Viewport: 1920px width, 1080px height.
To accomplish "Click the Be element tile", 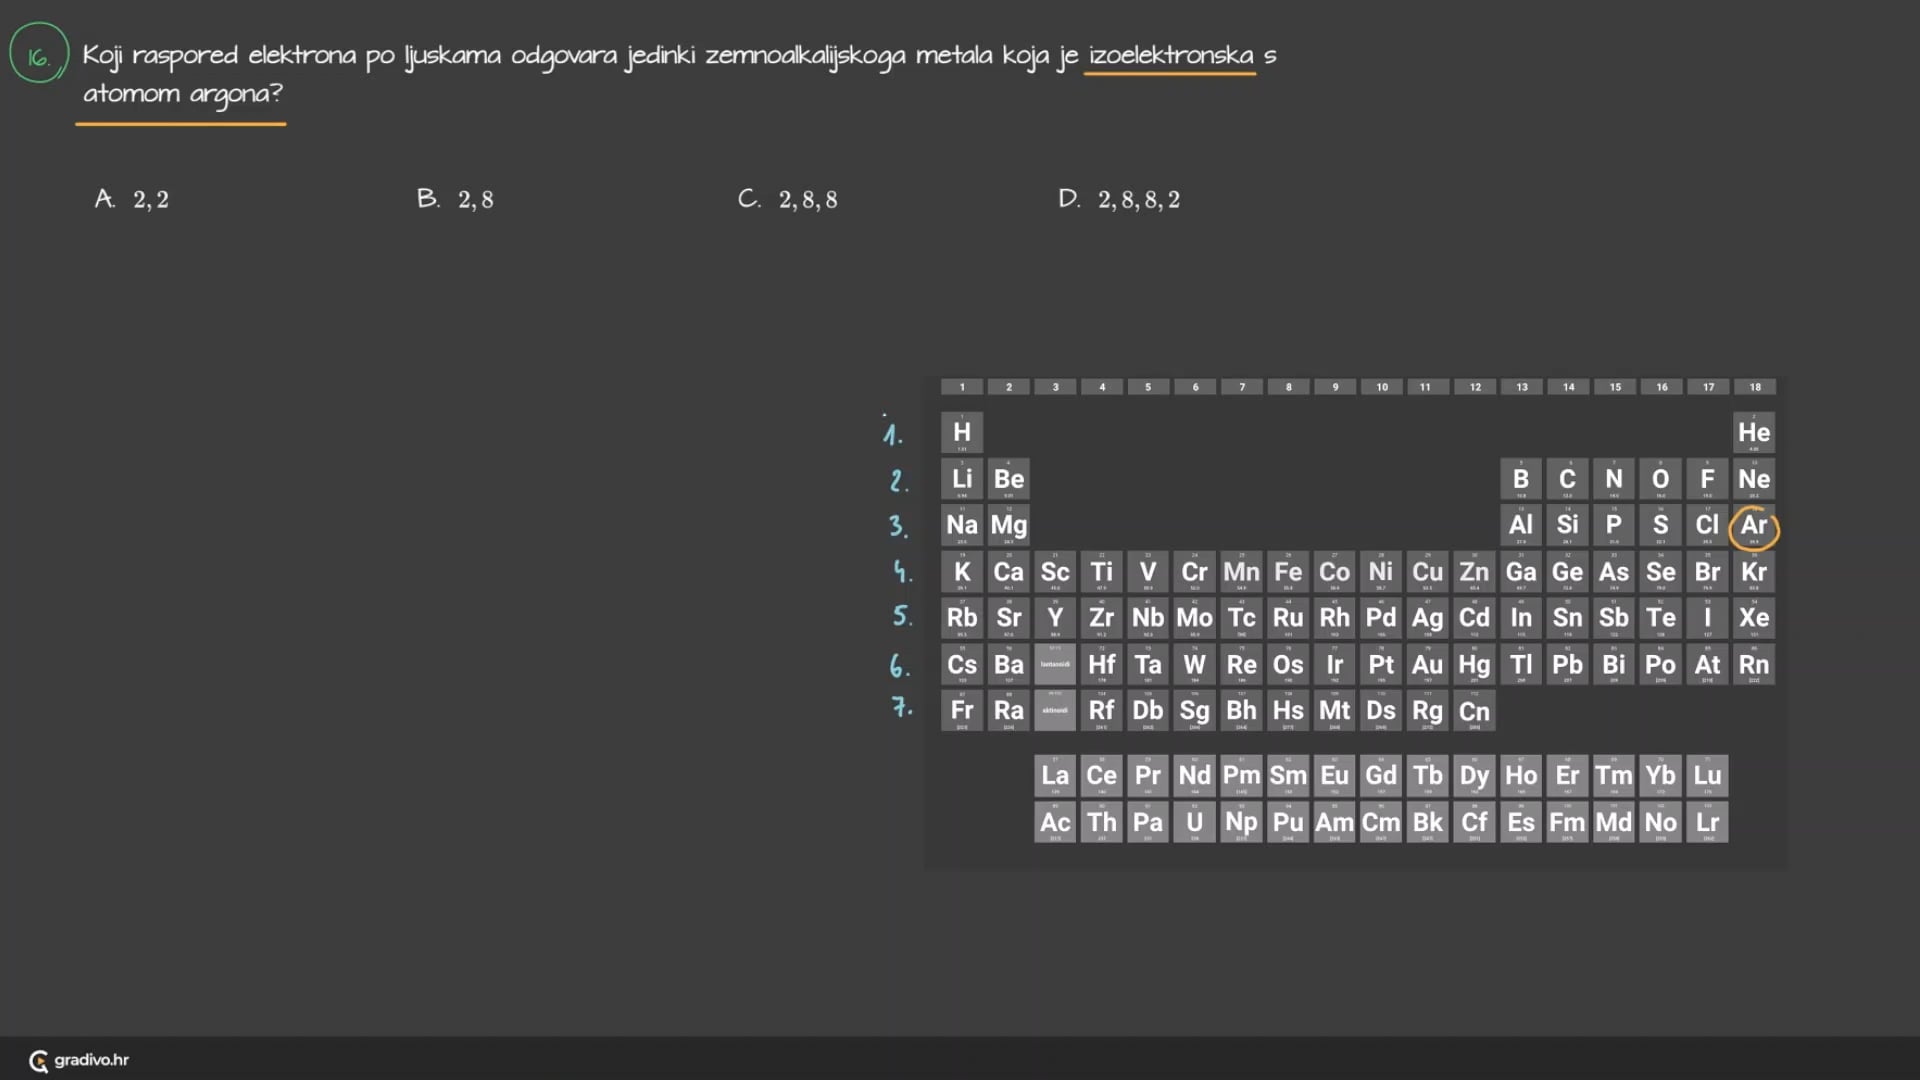I will point(1008,479).
